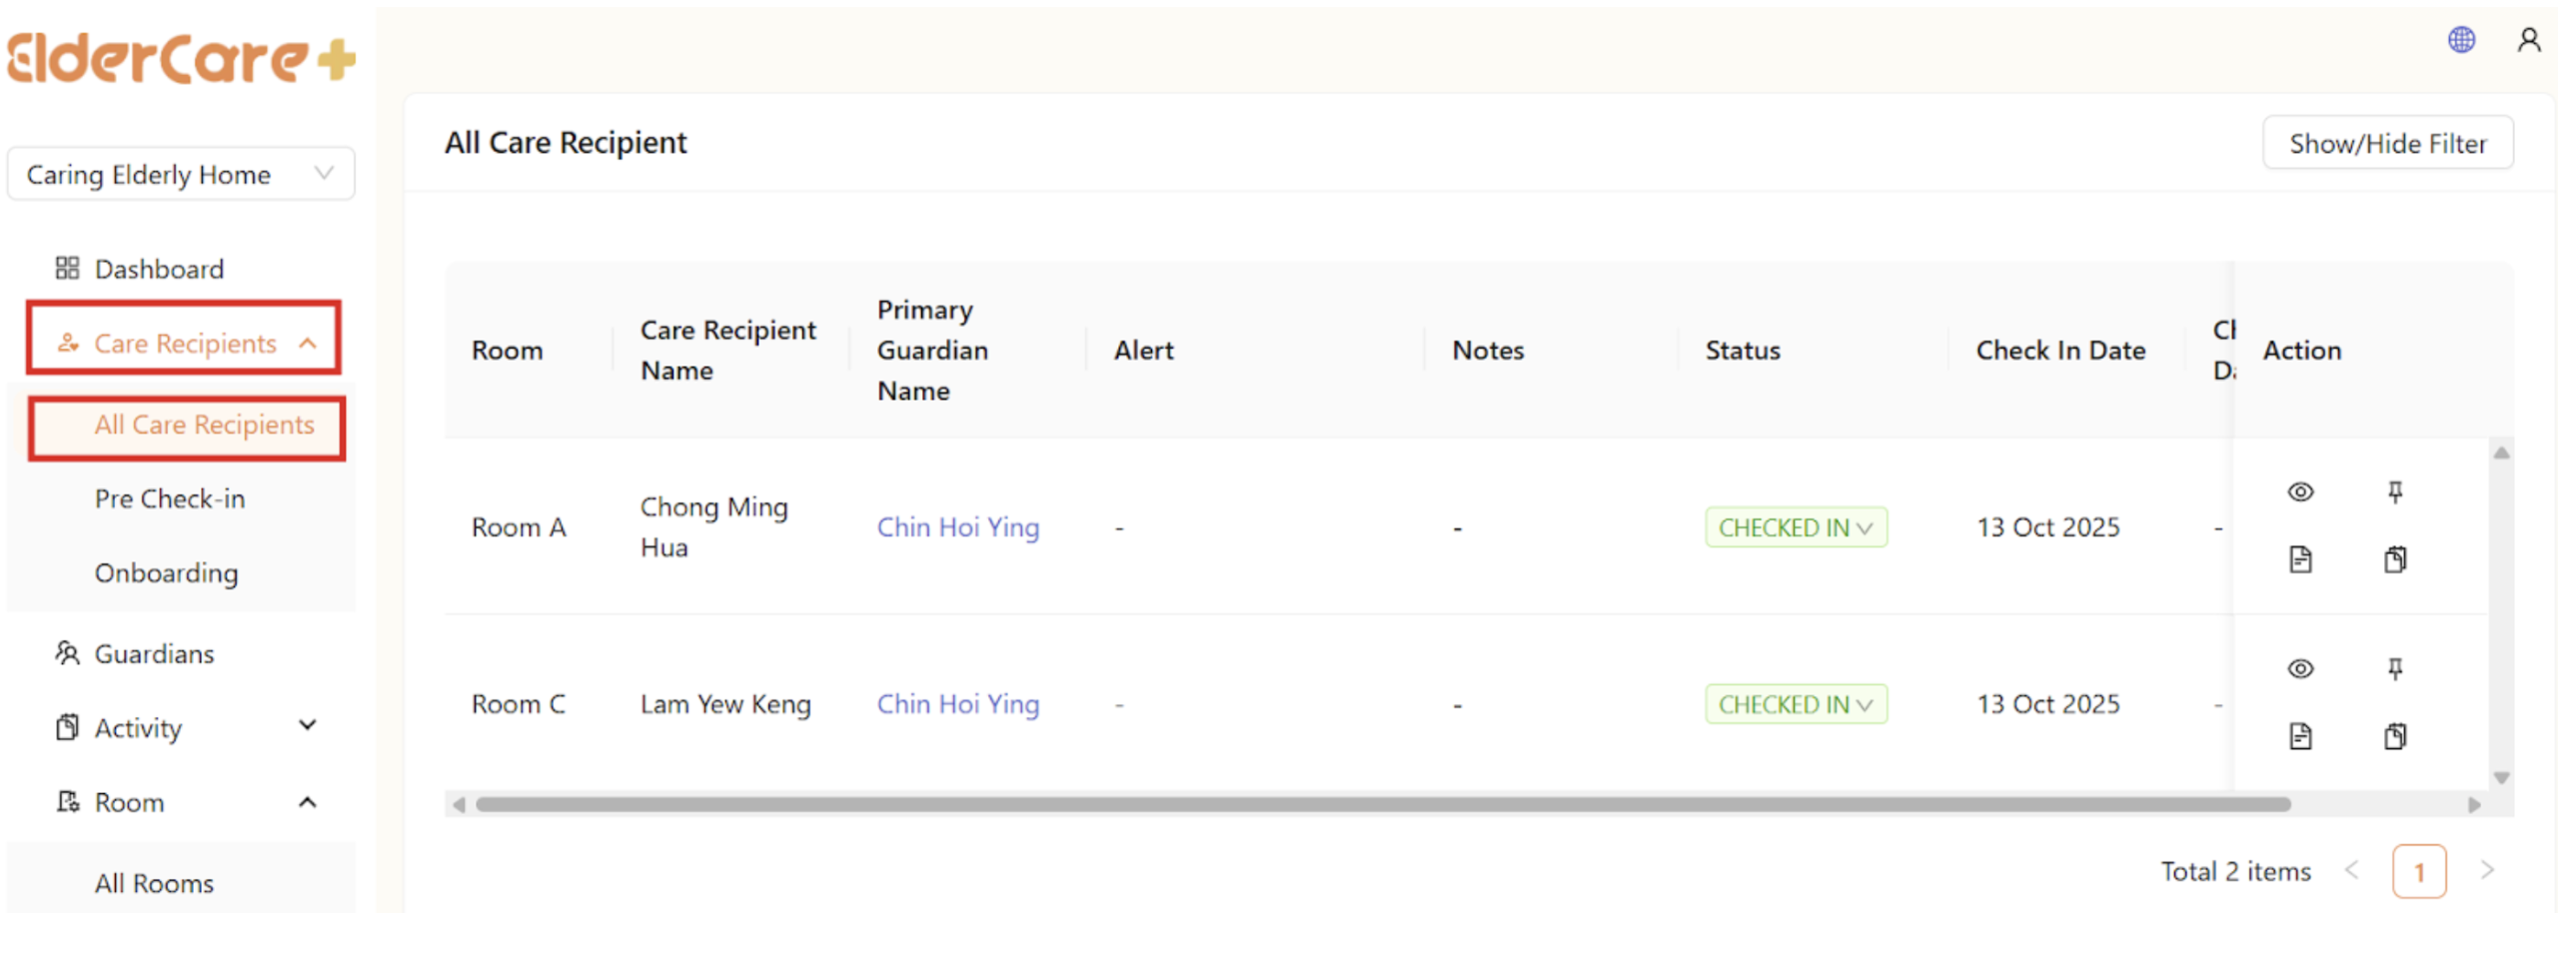View Lam Yew Keng details via eye icon
This screenshot has width=2576, height=953.
(x=2300, y=668)
